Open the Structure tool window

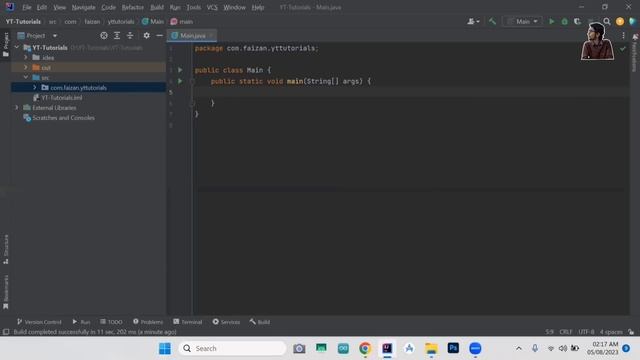point(6,249)
